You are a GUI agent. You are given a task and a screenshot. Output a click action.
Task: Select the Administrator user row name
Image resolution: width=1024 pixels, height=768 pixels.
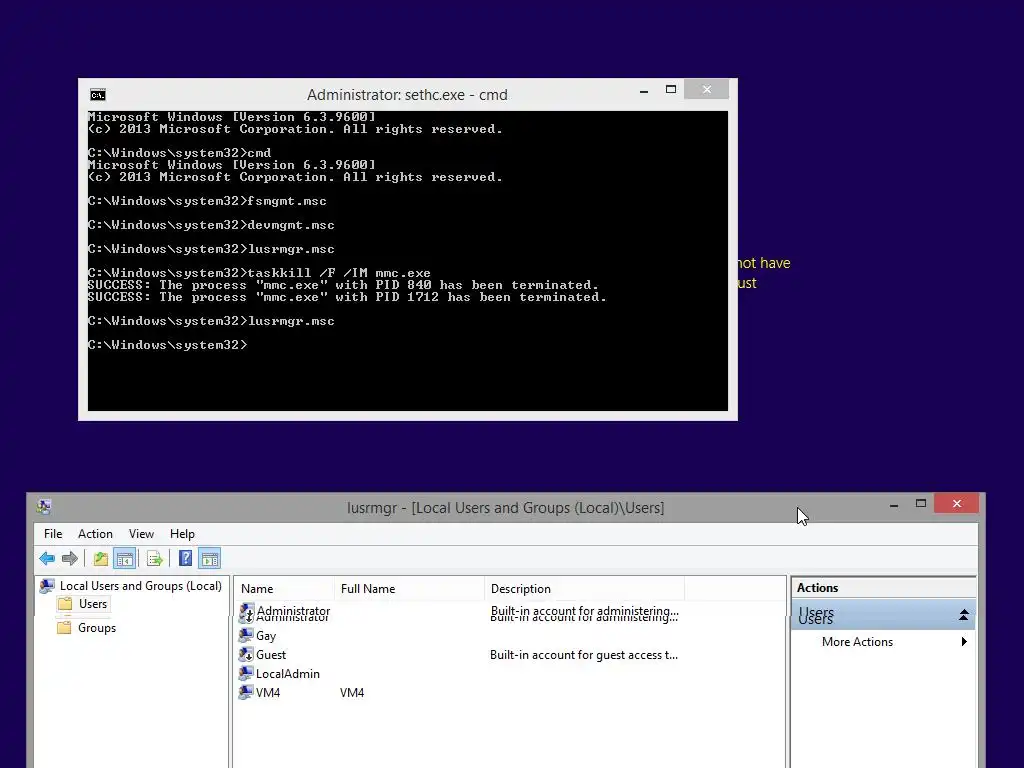coord(293,613)
